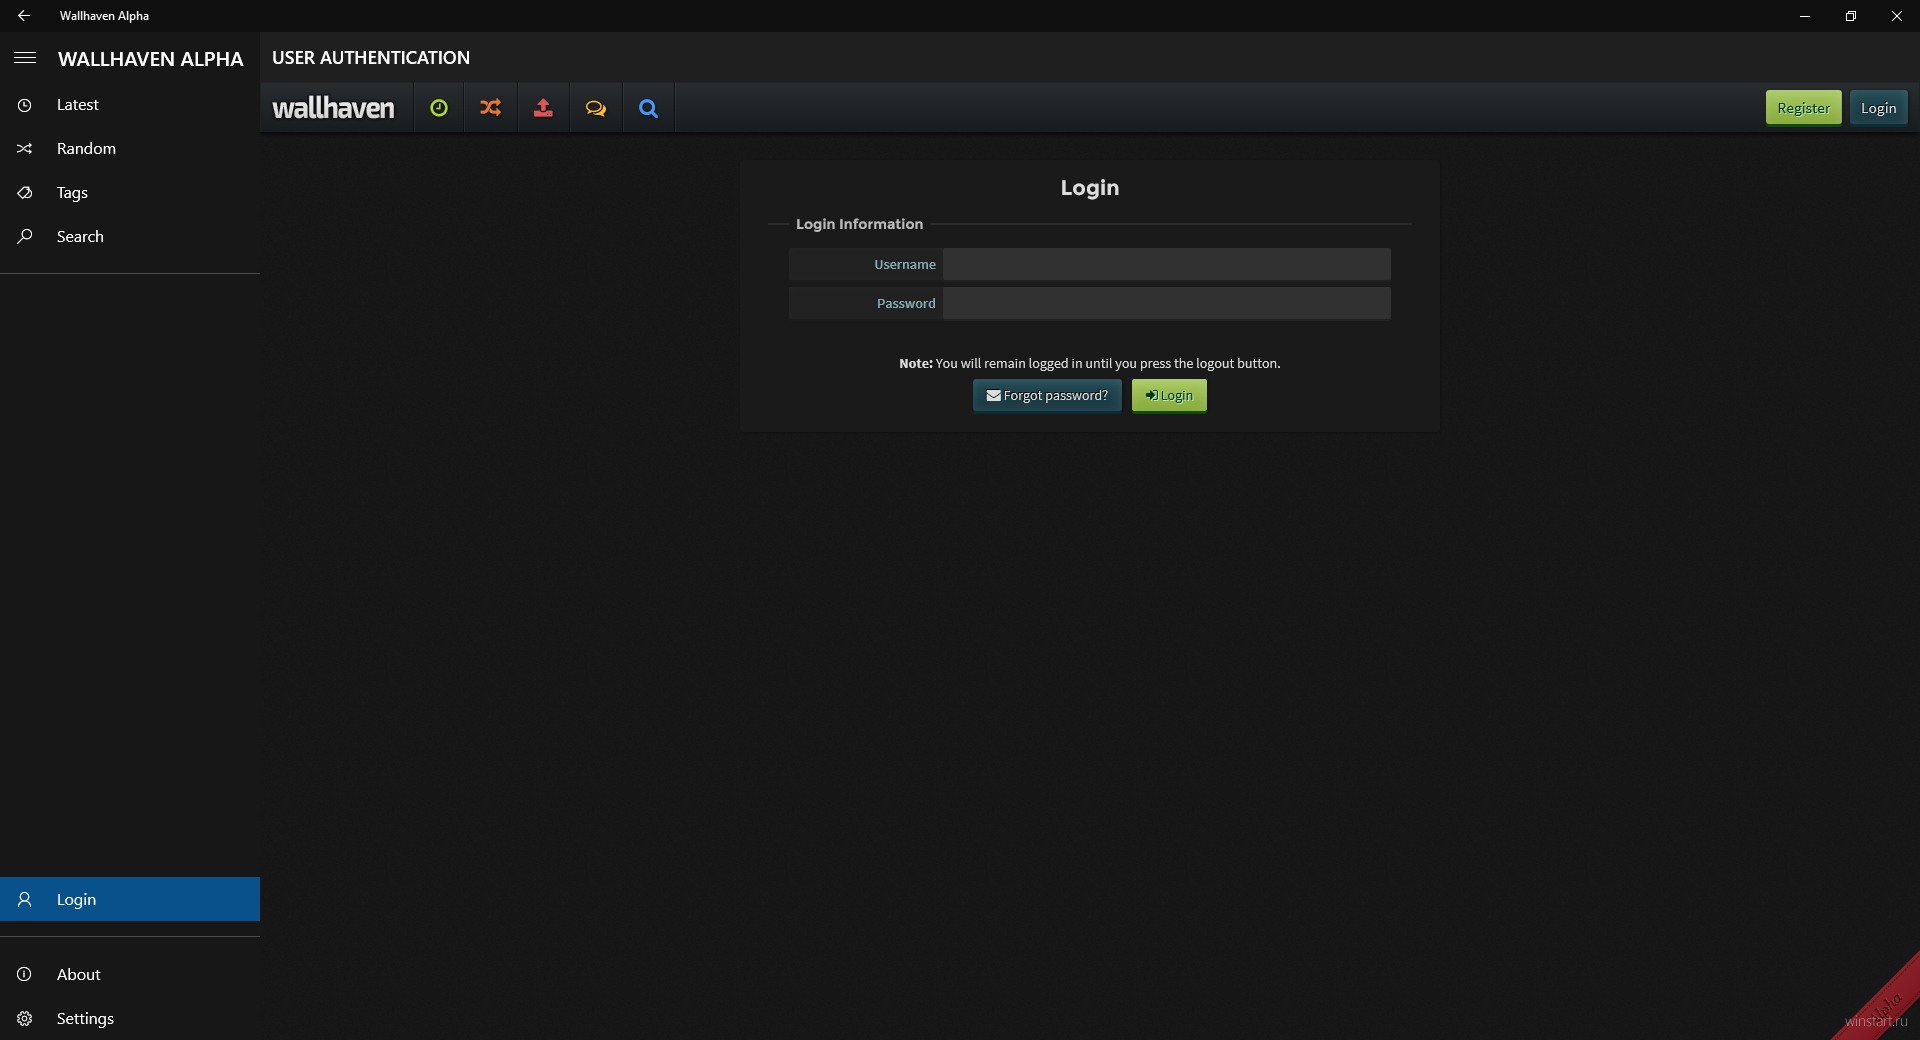Click the green clock Latest icon
Viewport: 1920px width, 1040px height.
(x=438, y=108)
